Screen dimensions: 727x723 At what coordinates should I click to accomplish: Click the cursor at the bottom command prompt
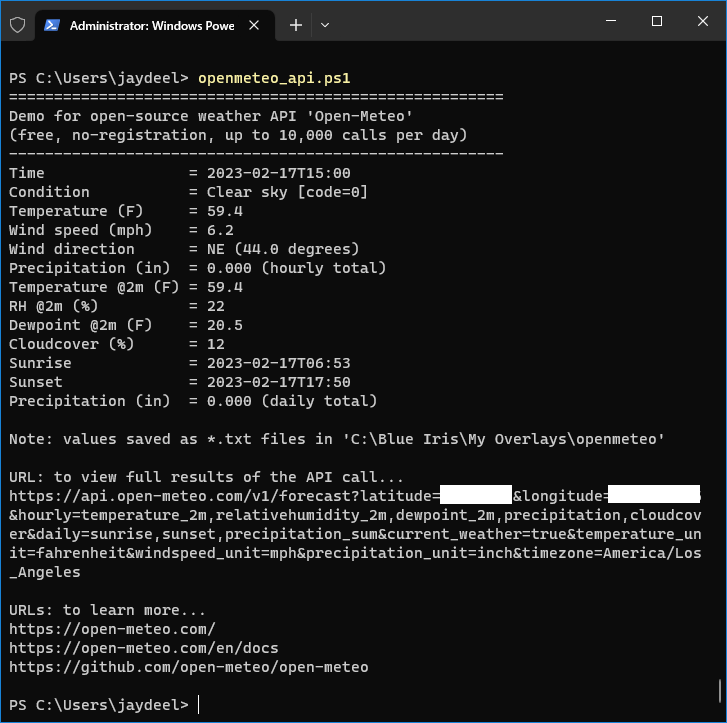pyautogui.click(x=199, y=705)
